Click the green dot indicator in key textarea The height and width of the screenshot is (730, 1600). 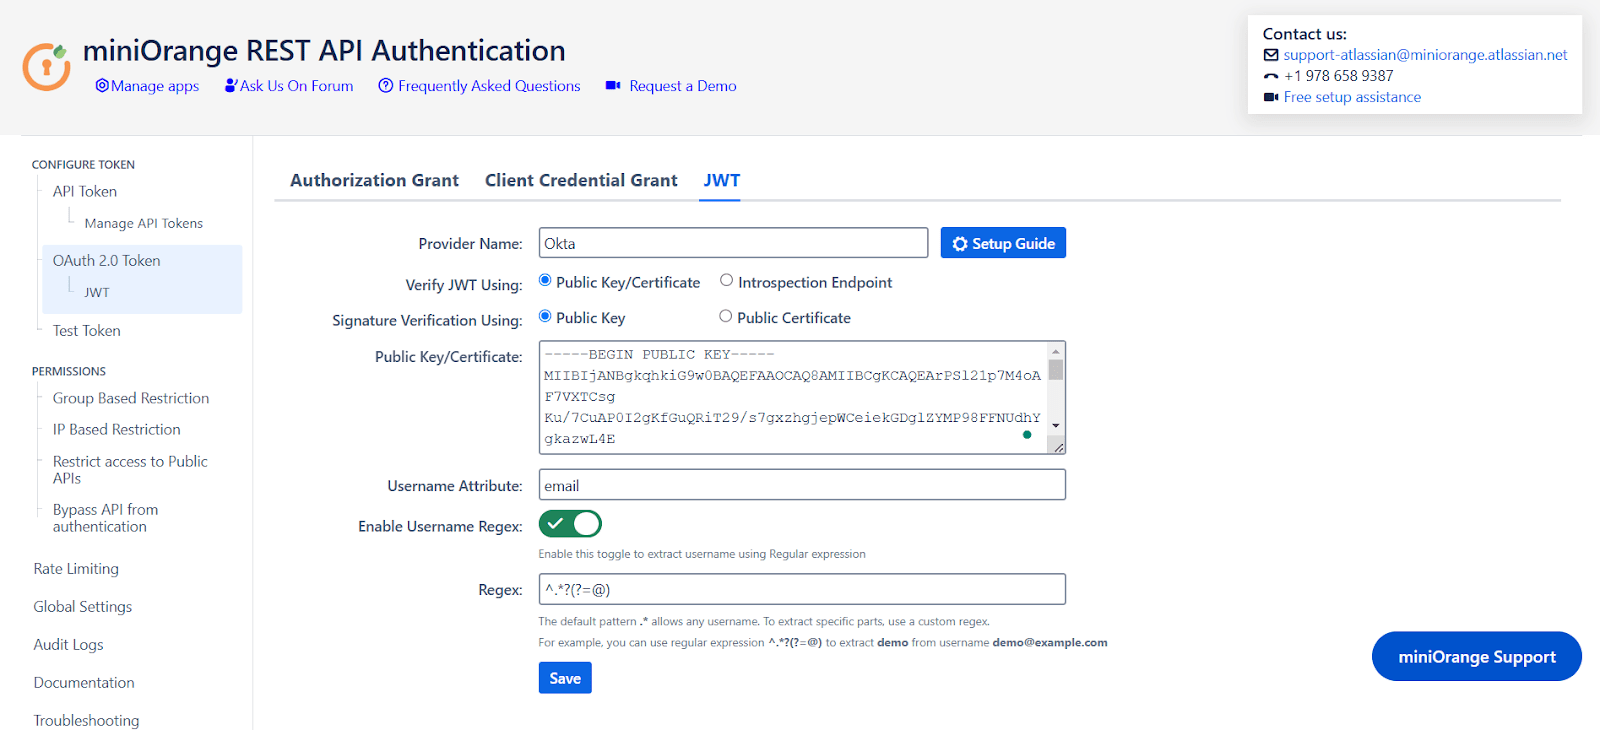[x=1027, y=435]
